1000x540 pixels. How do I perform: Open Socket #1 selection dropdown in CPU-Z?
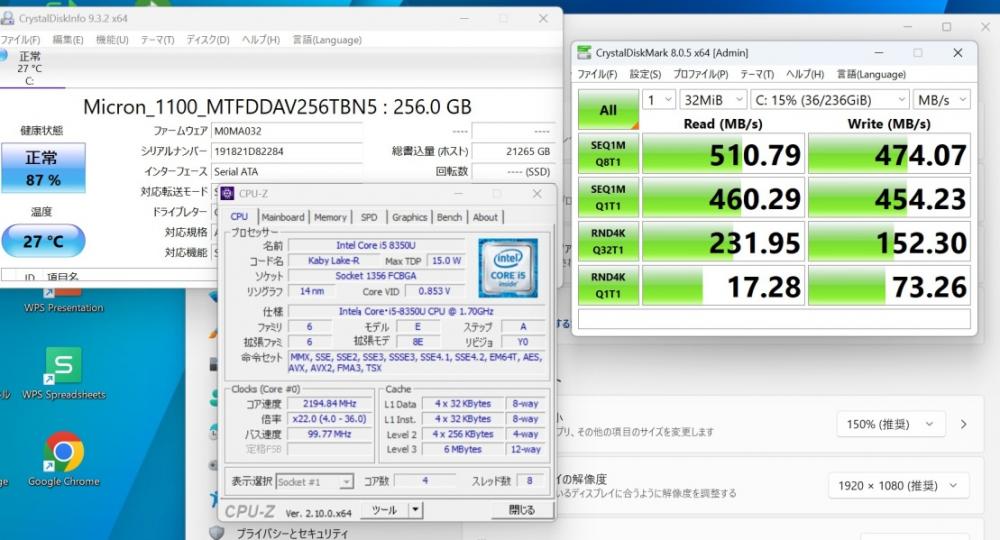click(x=314, y=482)
